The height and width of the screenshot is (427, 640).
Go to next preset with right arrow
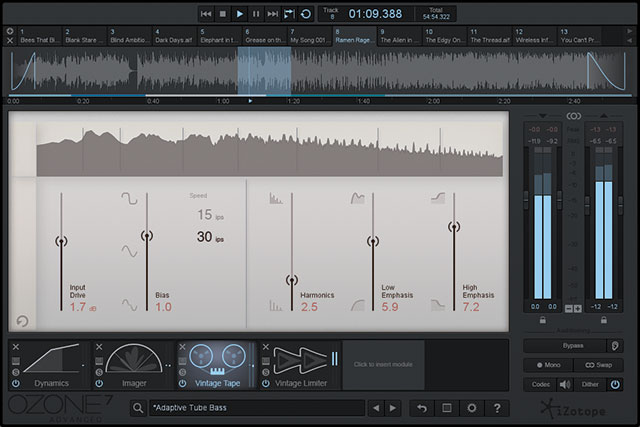(x=393, y=408)
